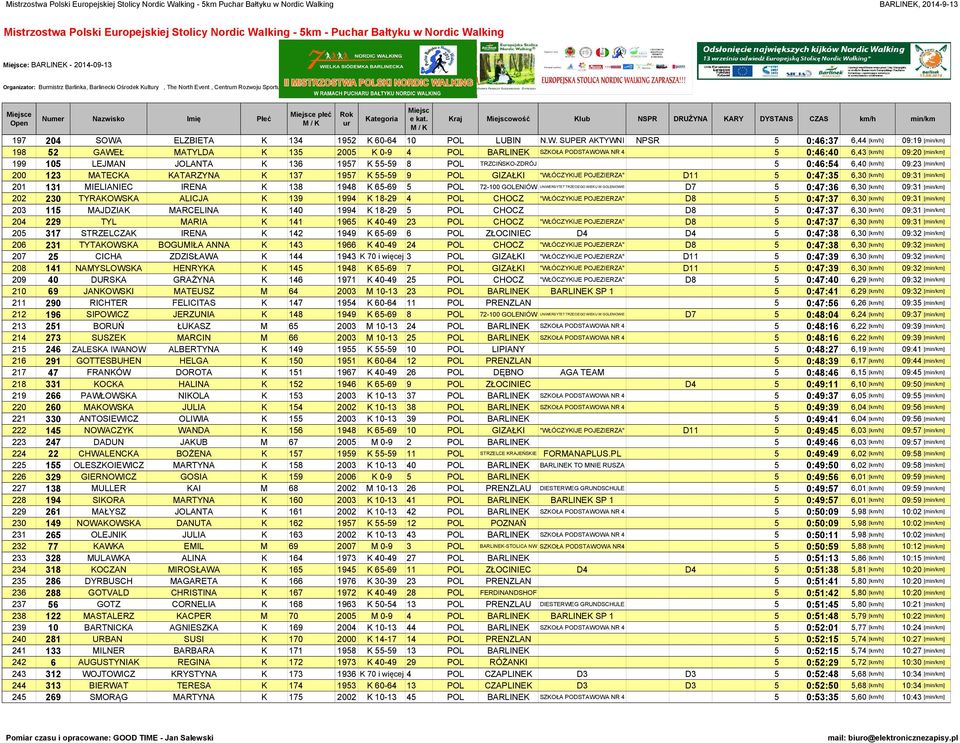Click the Numer column header
The width and height of the screenshot is (960, 743).
pyautogui.click(x=53, y=119)
